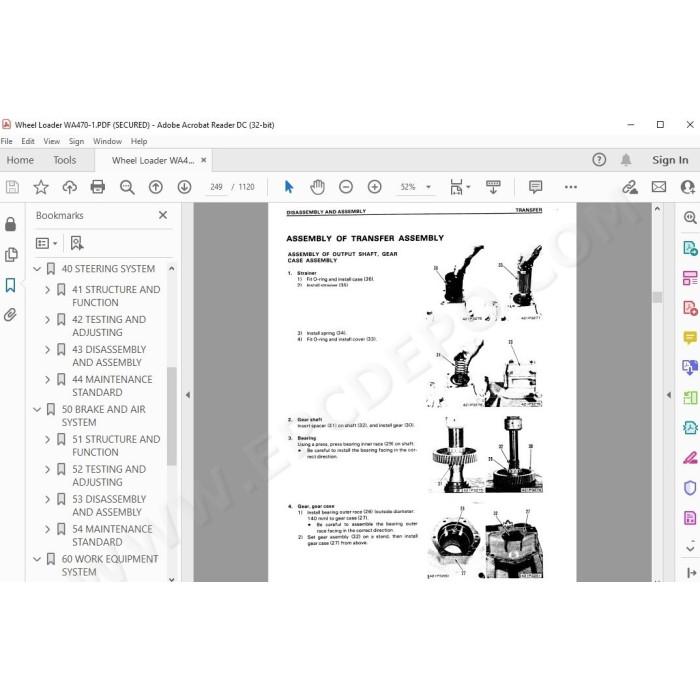Switch to the Tools tab
This screenshot has width=700, height=700.
click(x=65, y=160)
